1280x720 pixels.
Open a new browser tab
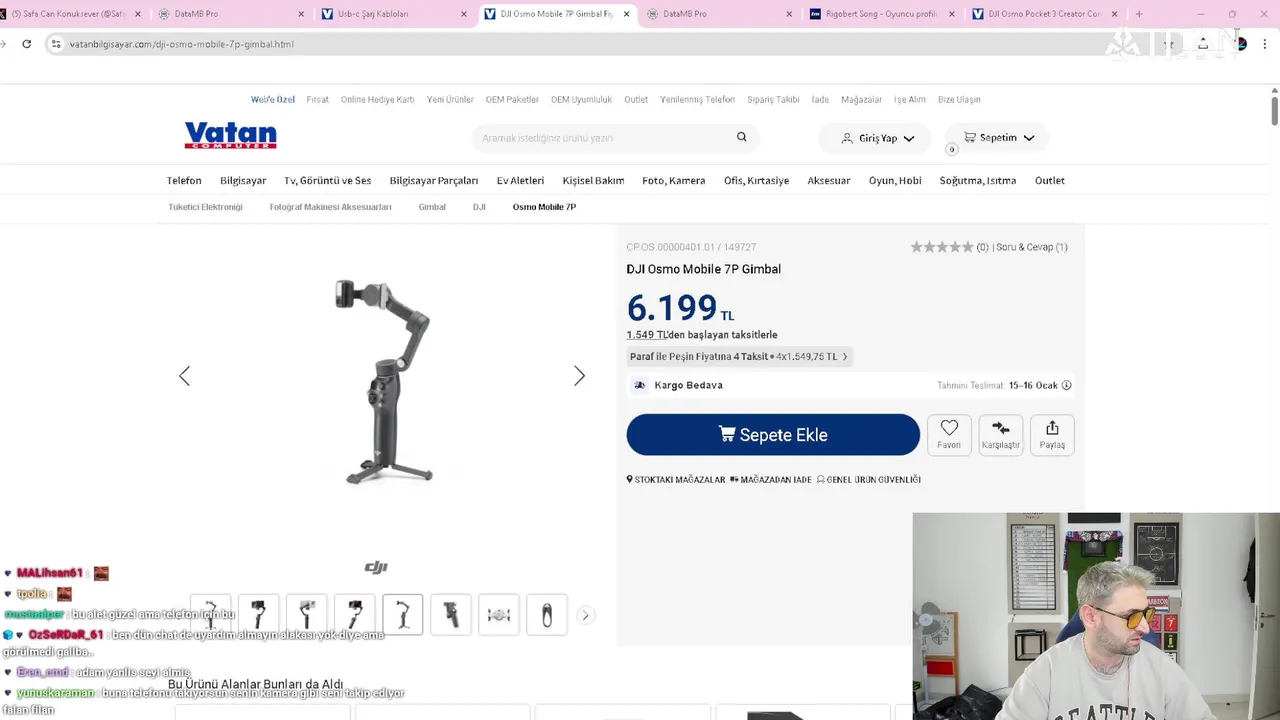click(1139, 14)
